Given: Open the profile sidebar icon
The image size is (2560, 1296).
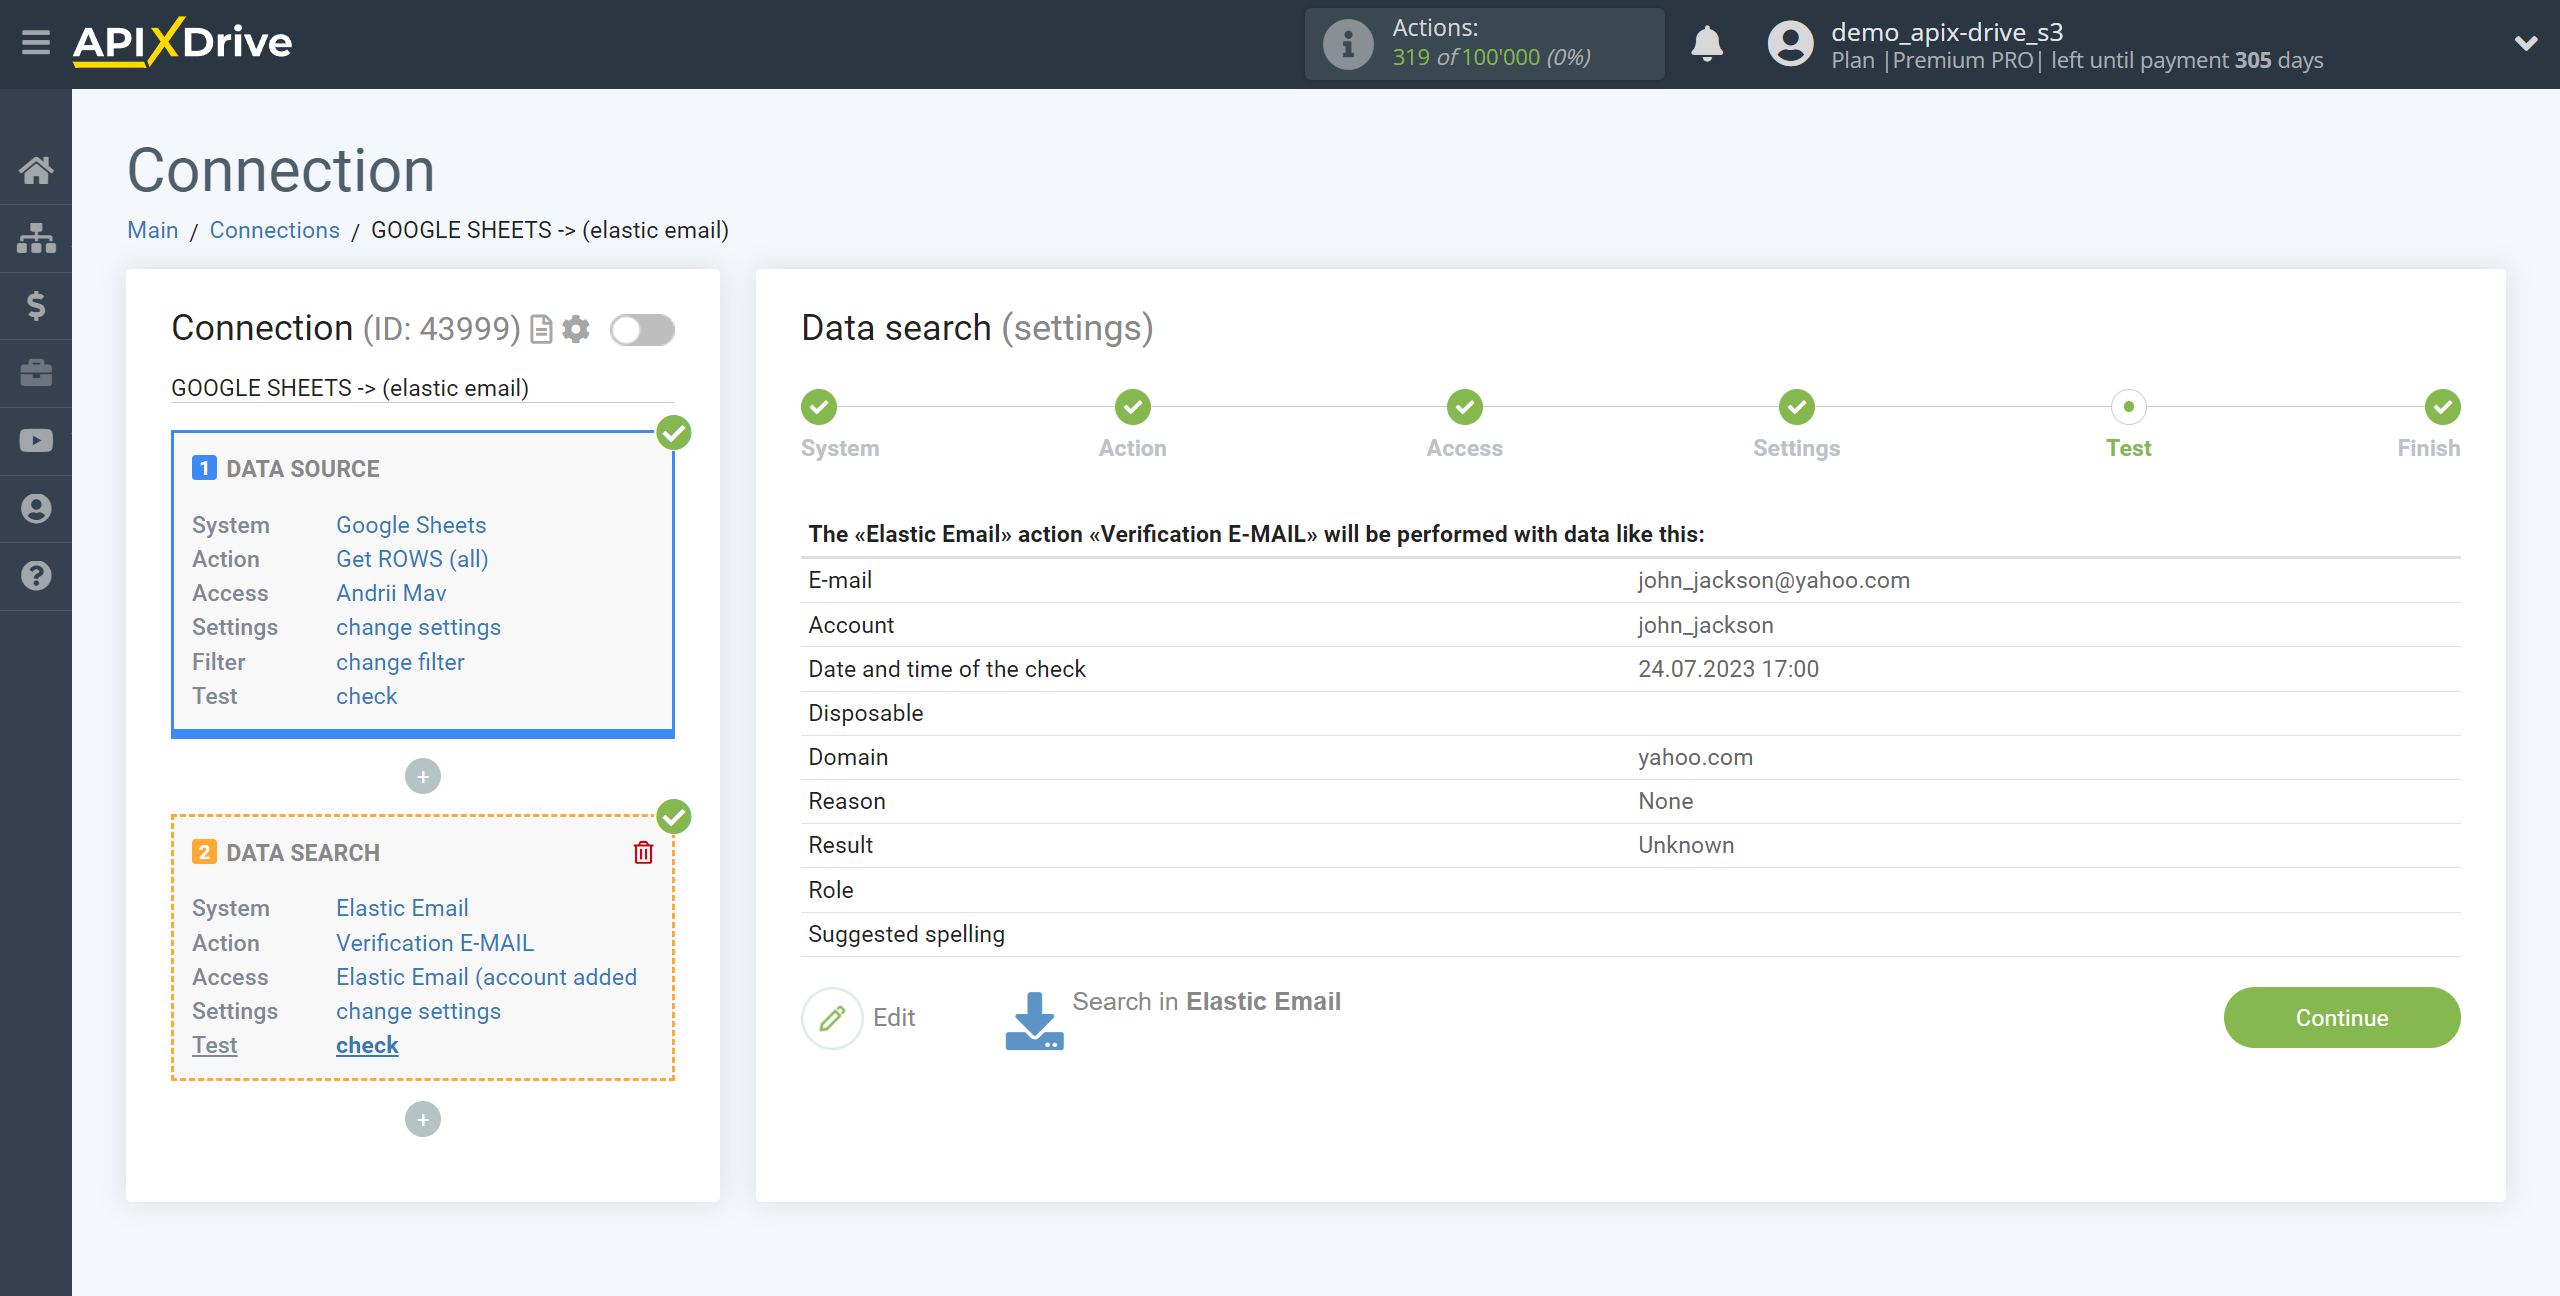Looking at the screenshot, I should (36, 509).
